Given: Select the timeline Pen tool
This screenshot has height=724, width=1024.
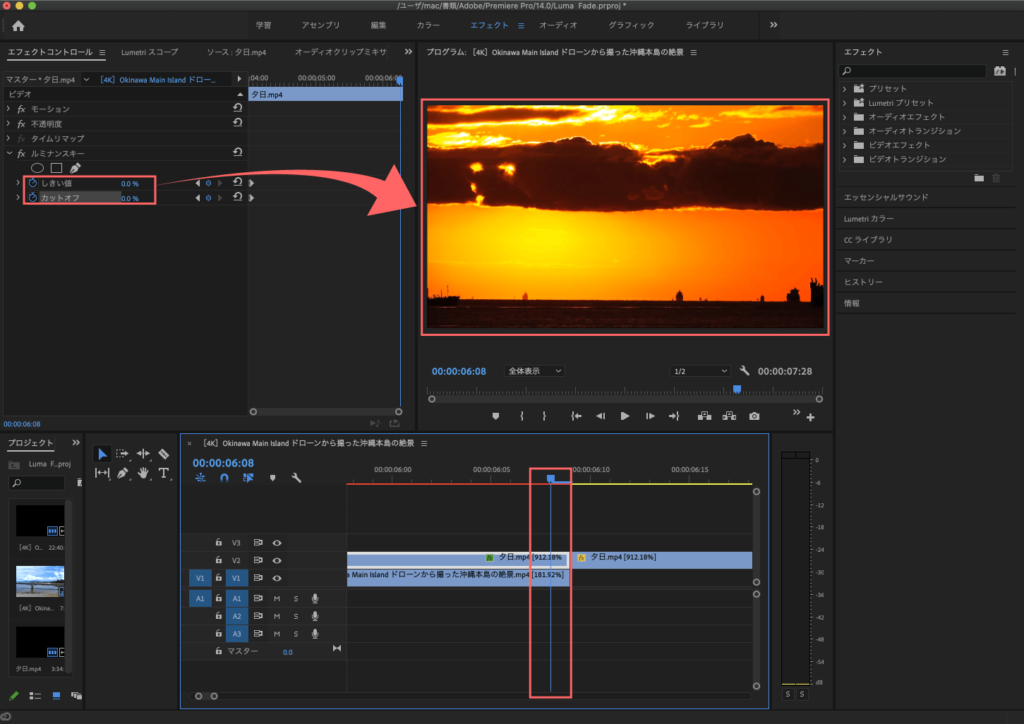Looking at the screenshot, I should click(123, 473).
